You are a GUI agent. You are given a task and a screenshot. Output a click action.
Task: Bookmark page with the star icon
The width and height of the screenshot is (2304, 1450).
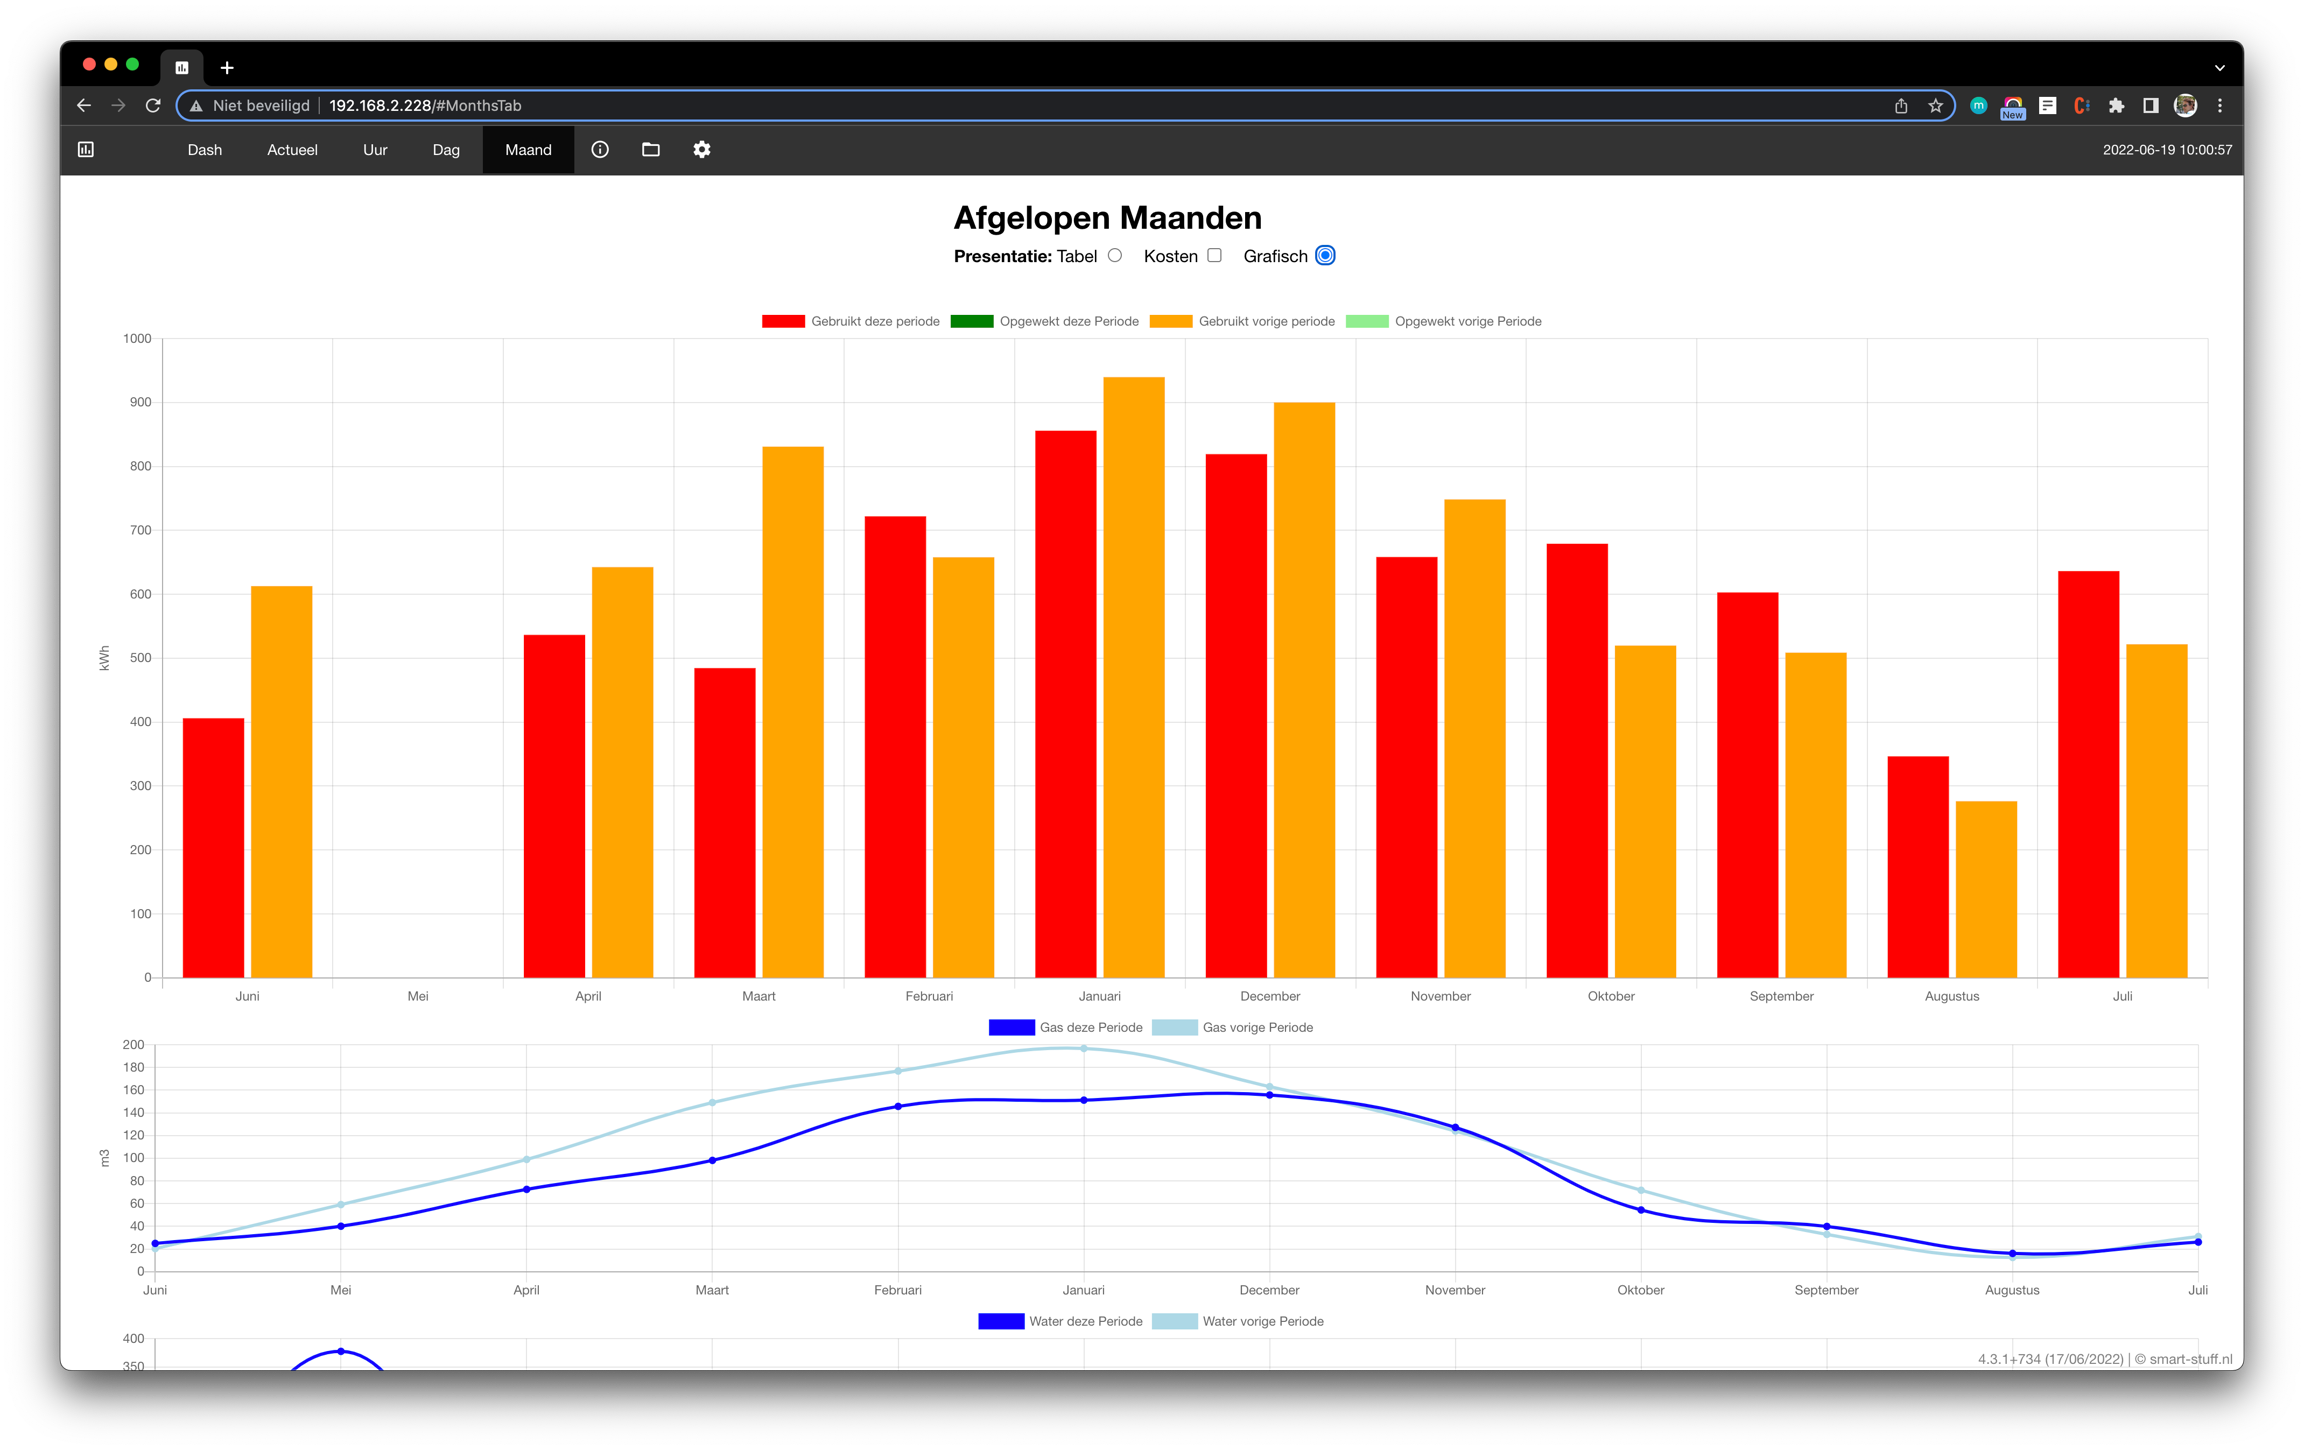[x=1935, y=105]
